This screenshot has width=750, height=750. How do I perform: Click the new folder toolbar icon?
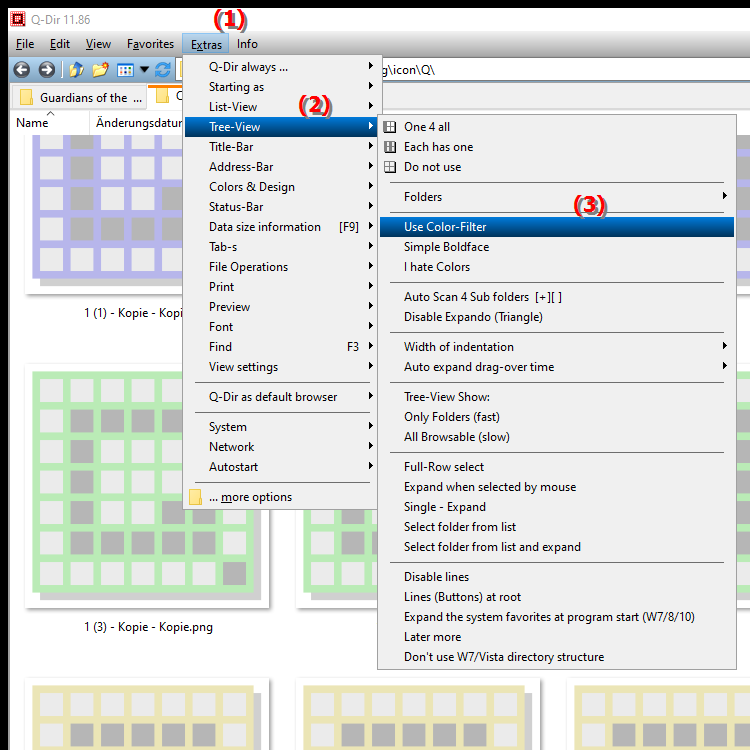100,70
